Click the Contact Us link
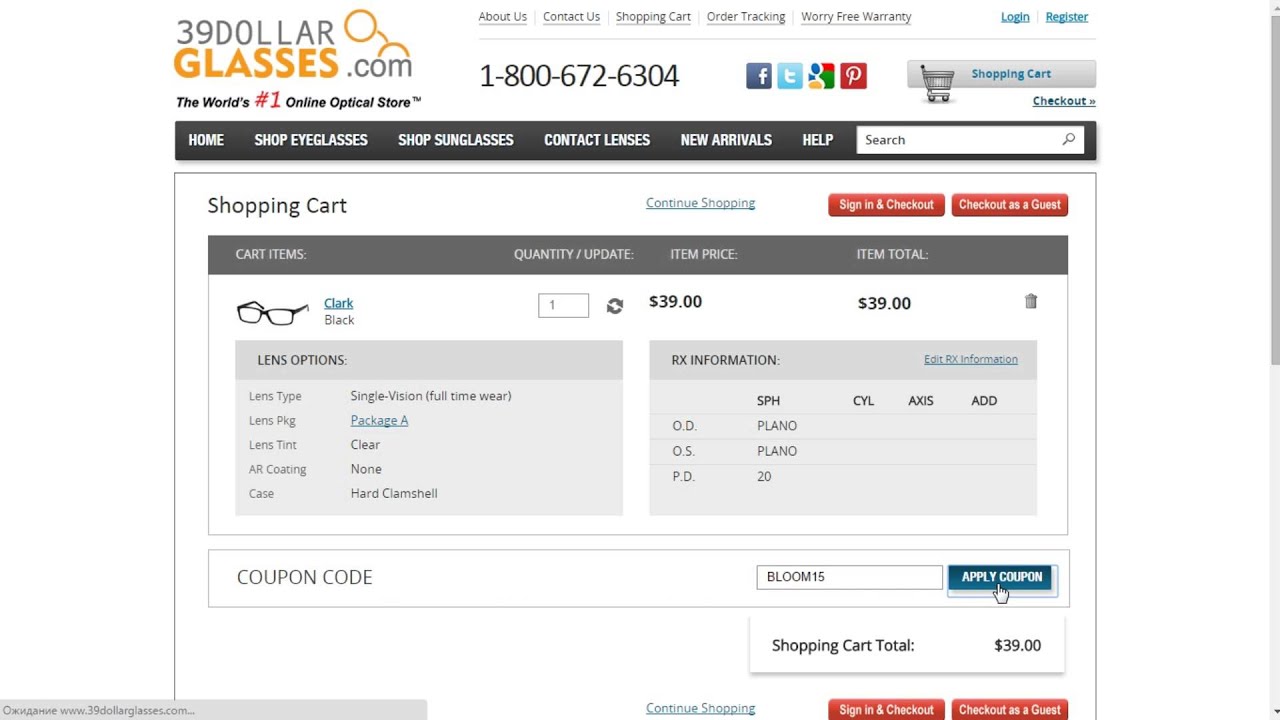The image size is (1280, 720). pyautogui.click(x=571, y=17)
